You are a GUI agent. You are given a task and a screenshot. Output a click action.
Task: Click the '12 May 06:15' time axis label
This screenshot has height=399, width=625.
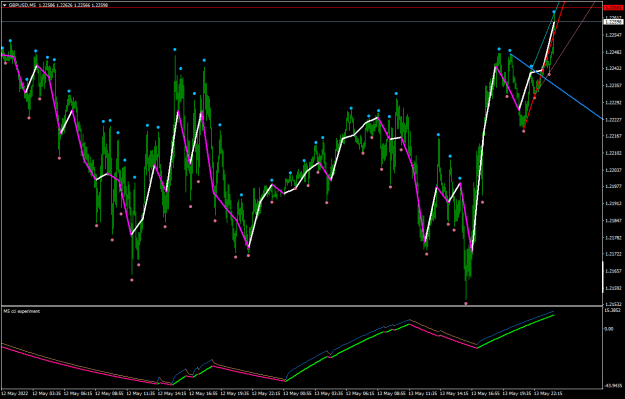[78, 394]
